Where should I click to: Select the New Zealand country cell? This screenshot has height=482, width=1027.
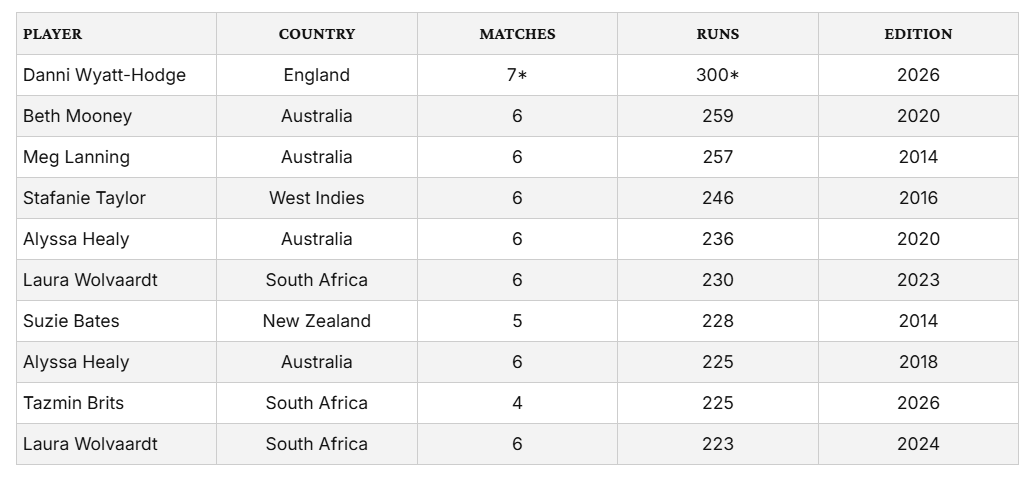(x=317, y=322)
